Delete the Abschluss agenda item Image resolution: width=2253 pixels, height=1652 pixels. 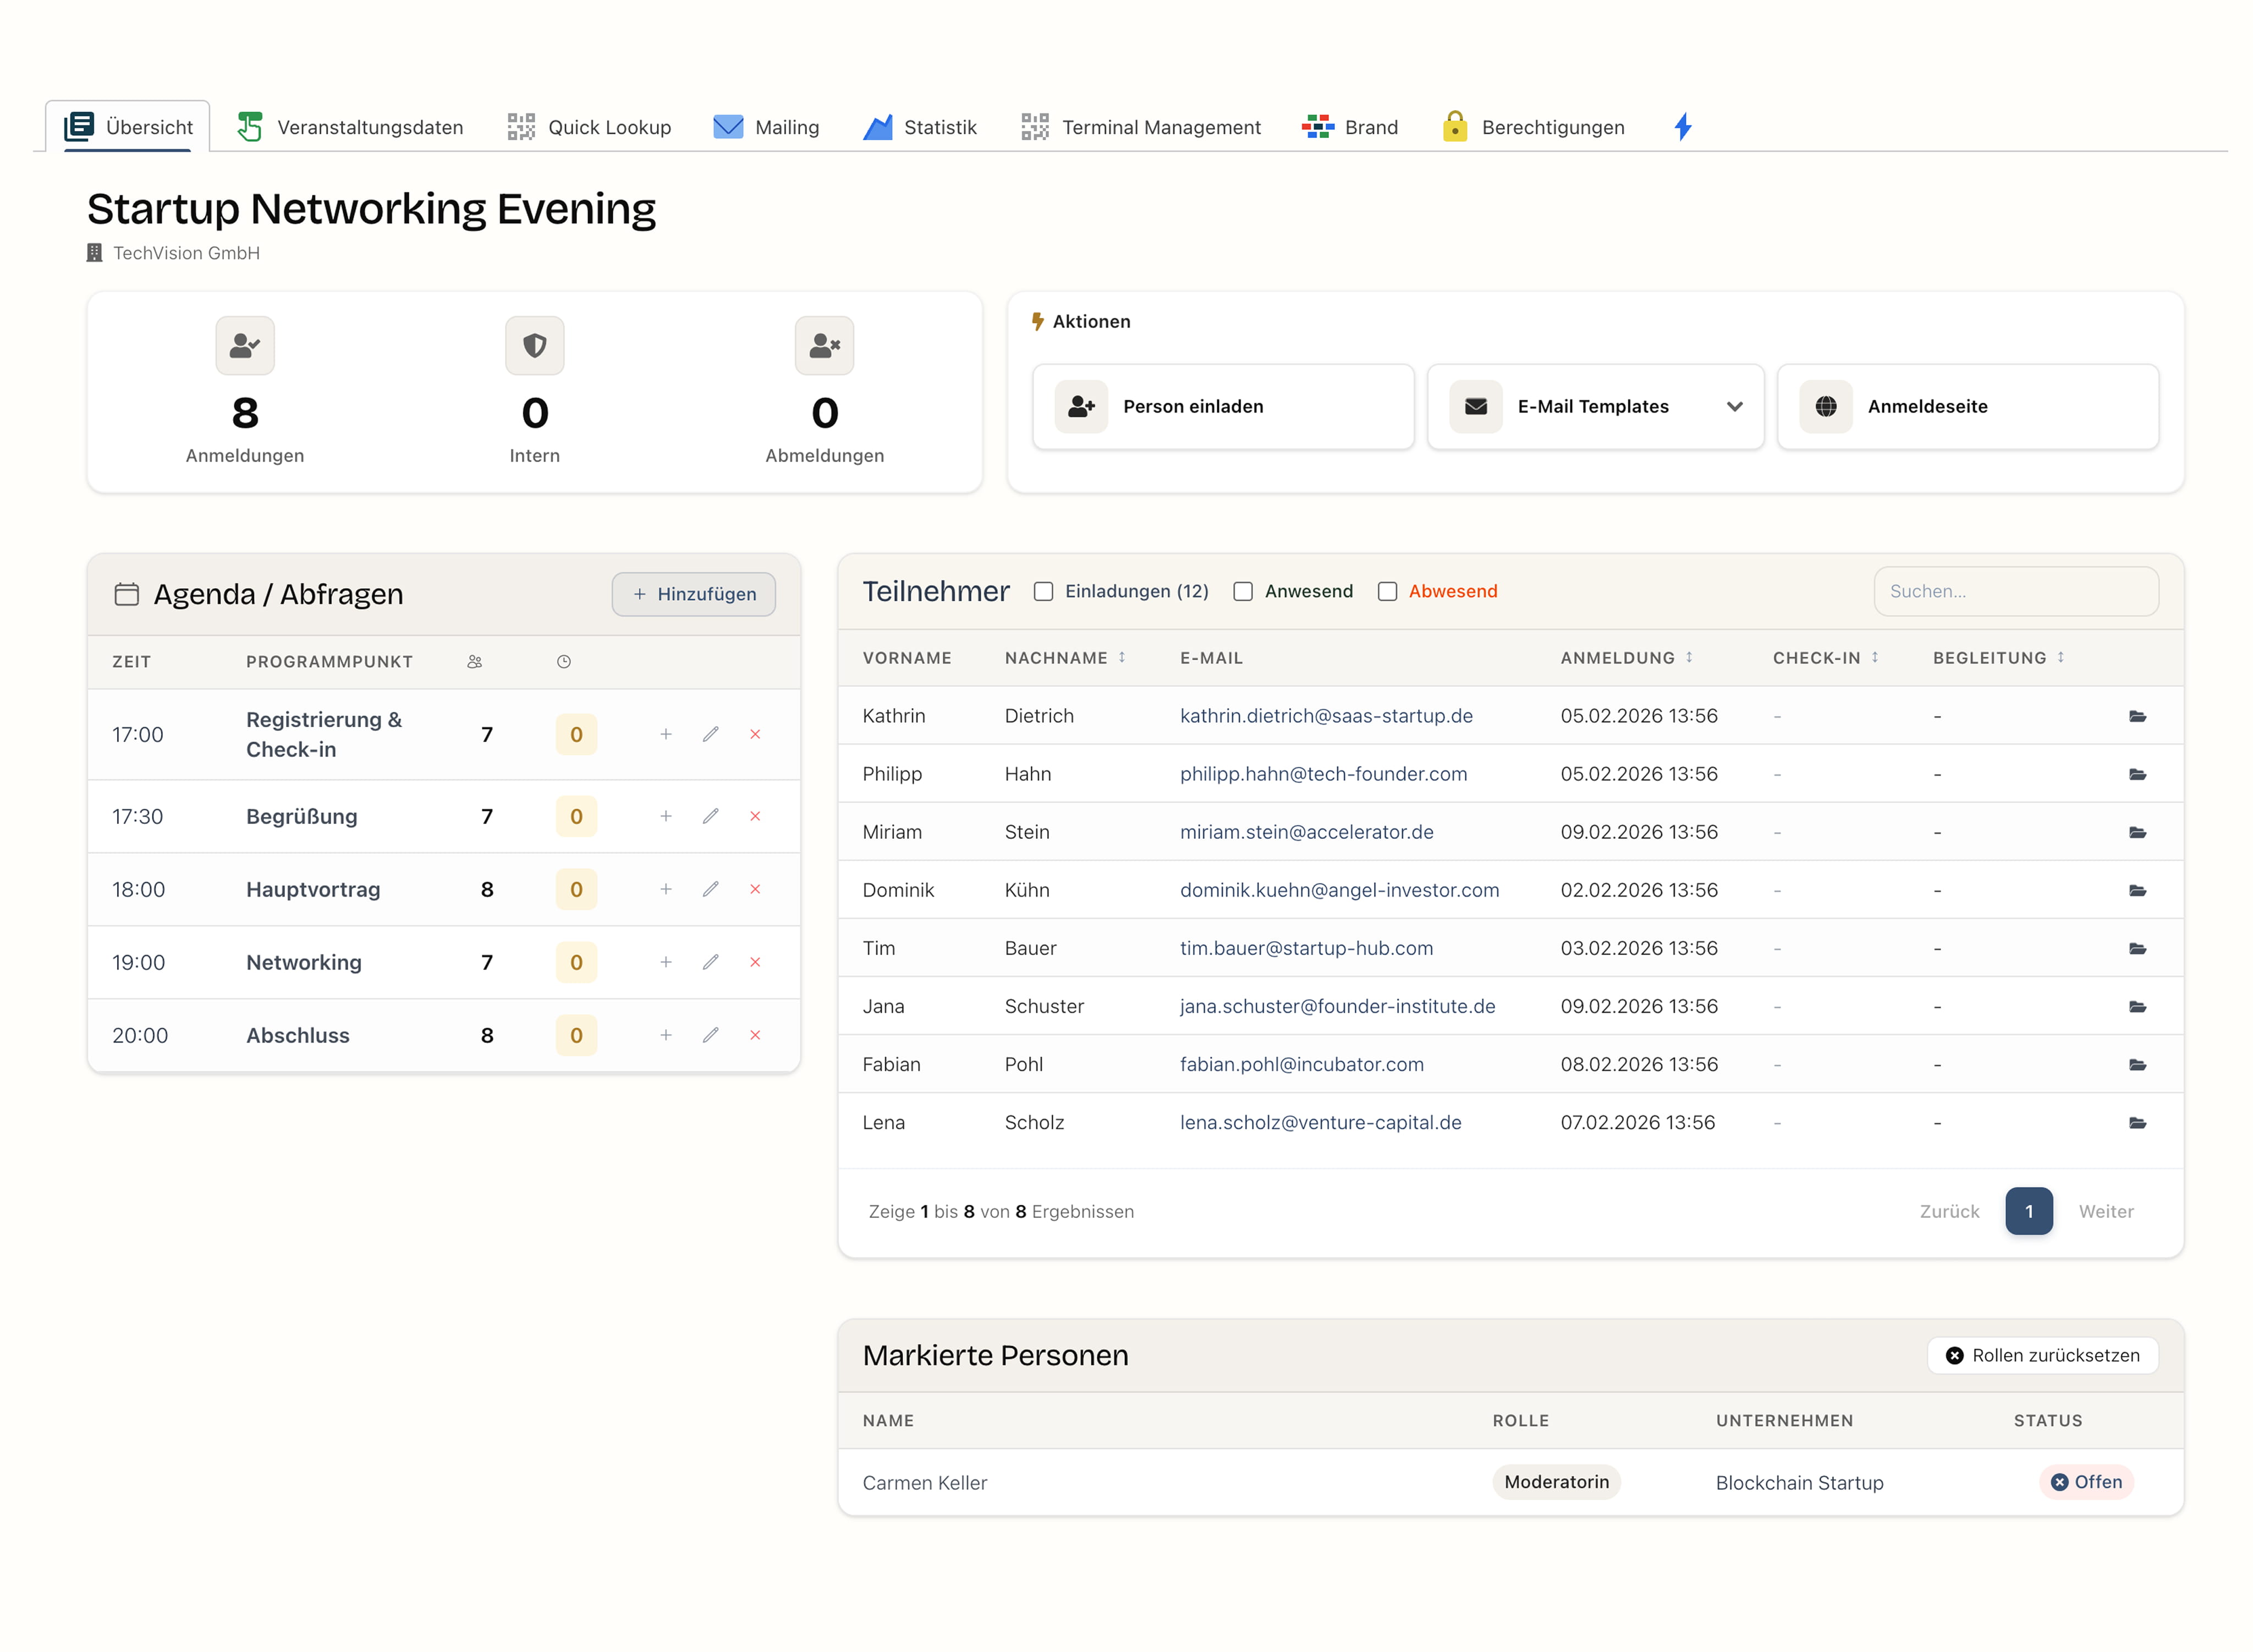coord(755,1035)
